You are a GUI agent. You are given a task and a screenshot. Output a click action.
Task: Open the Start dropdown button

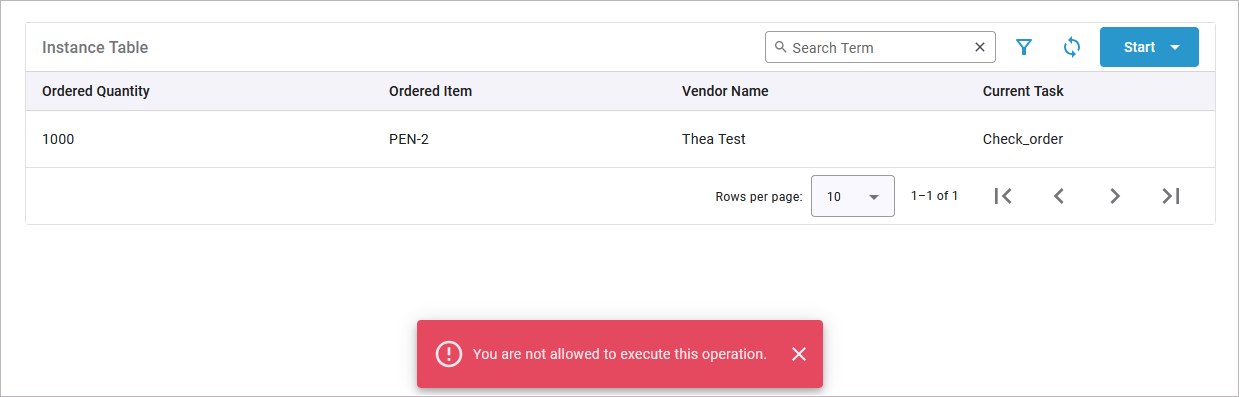tap(1149, 47)
